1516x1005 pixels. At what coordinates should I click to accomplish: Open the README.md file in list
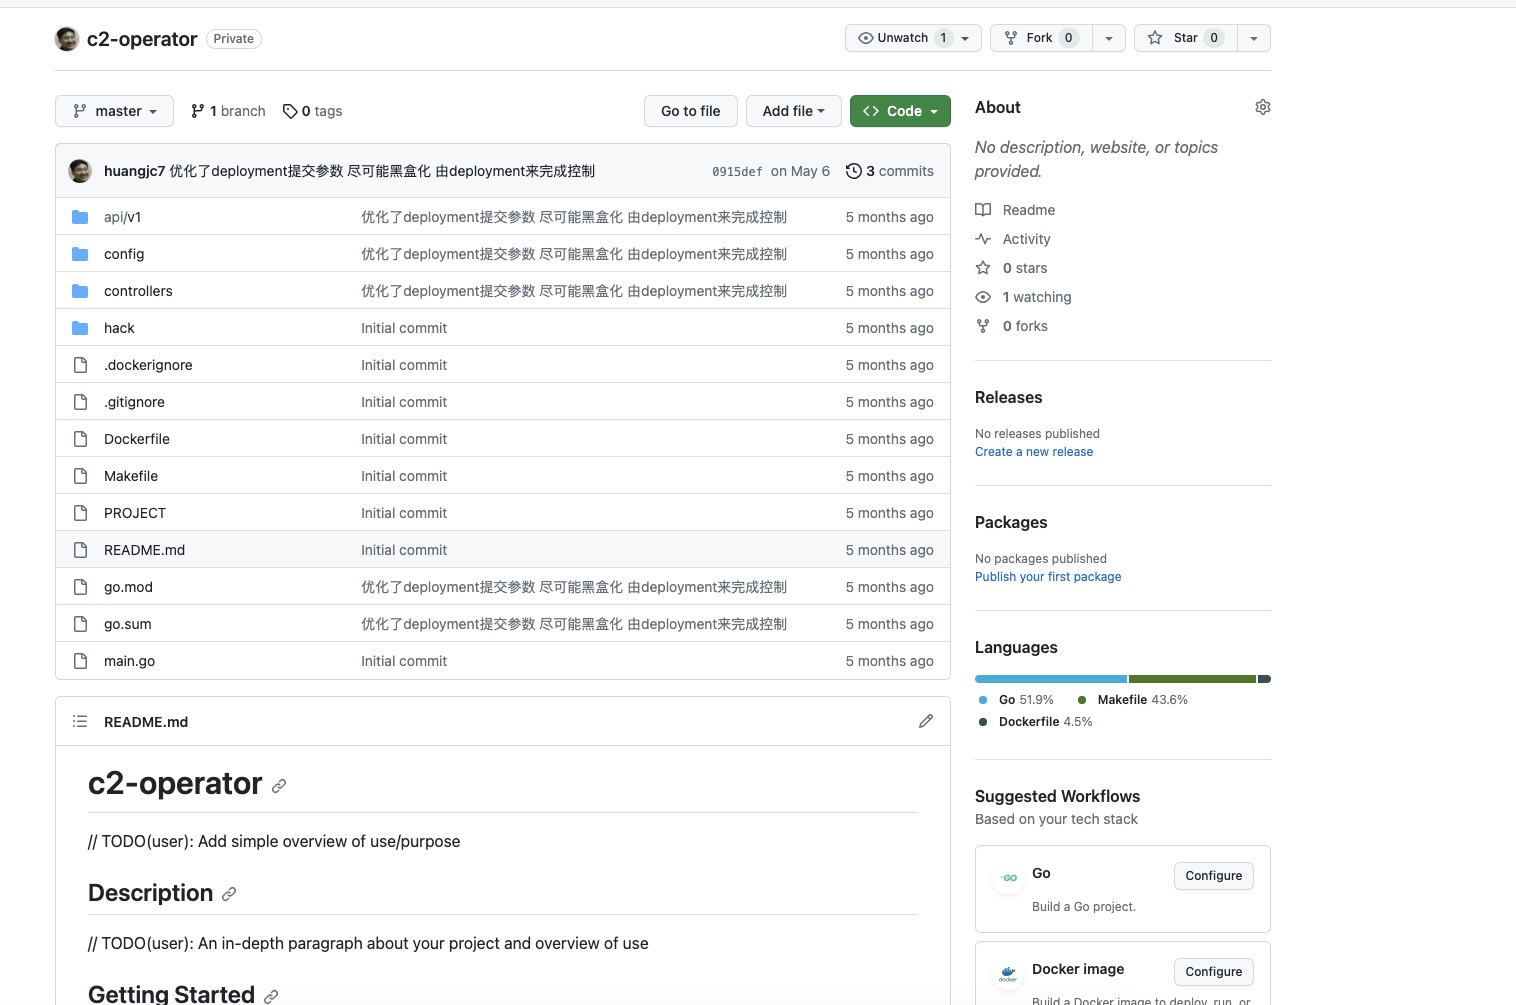pos(144,550)
